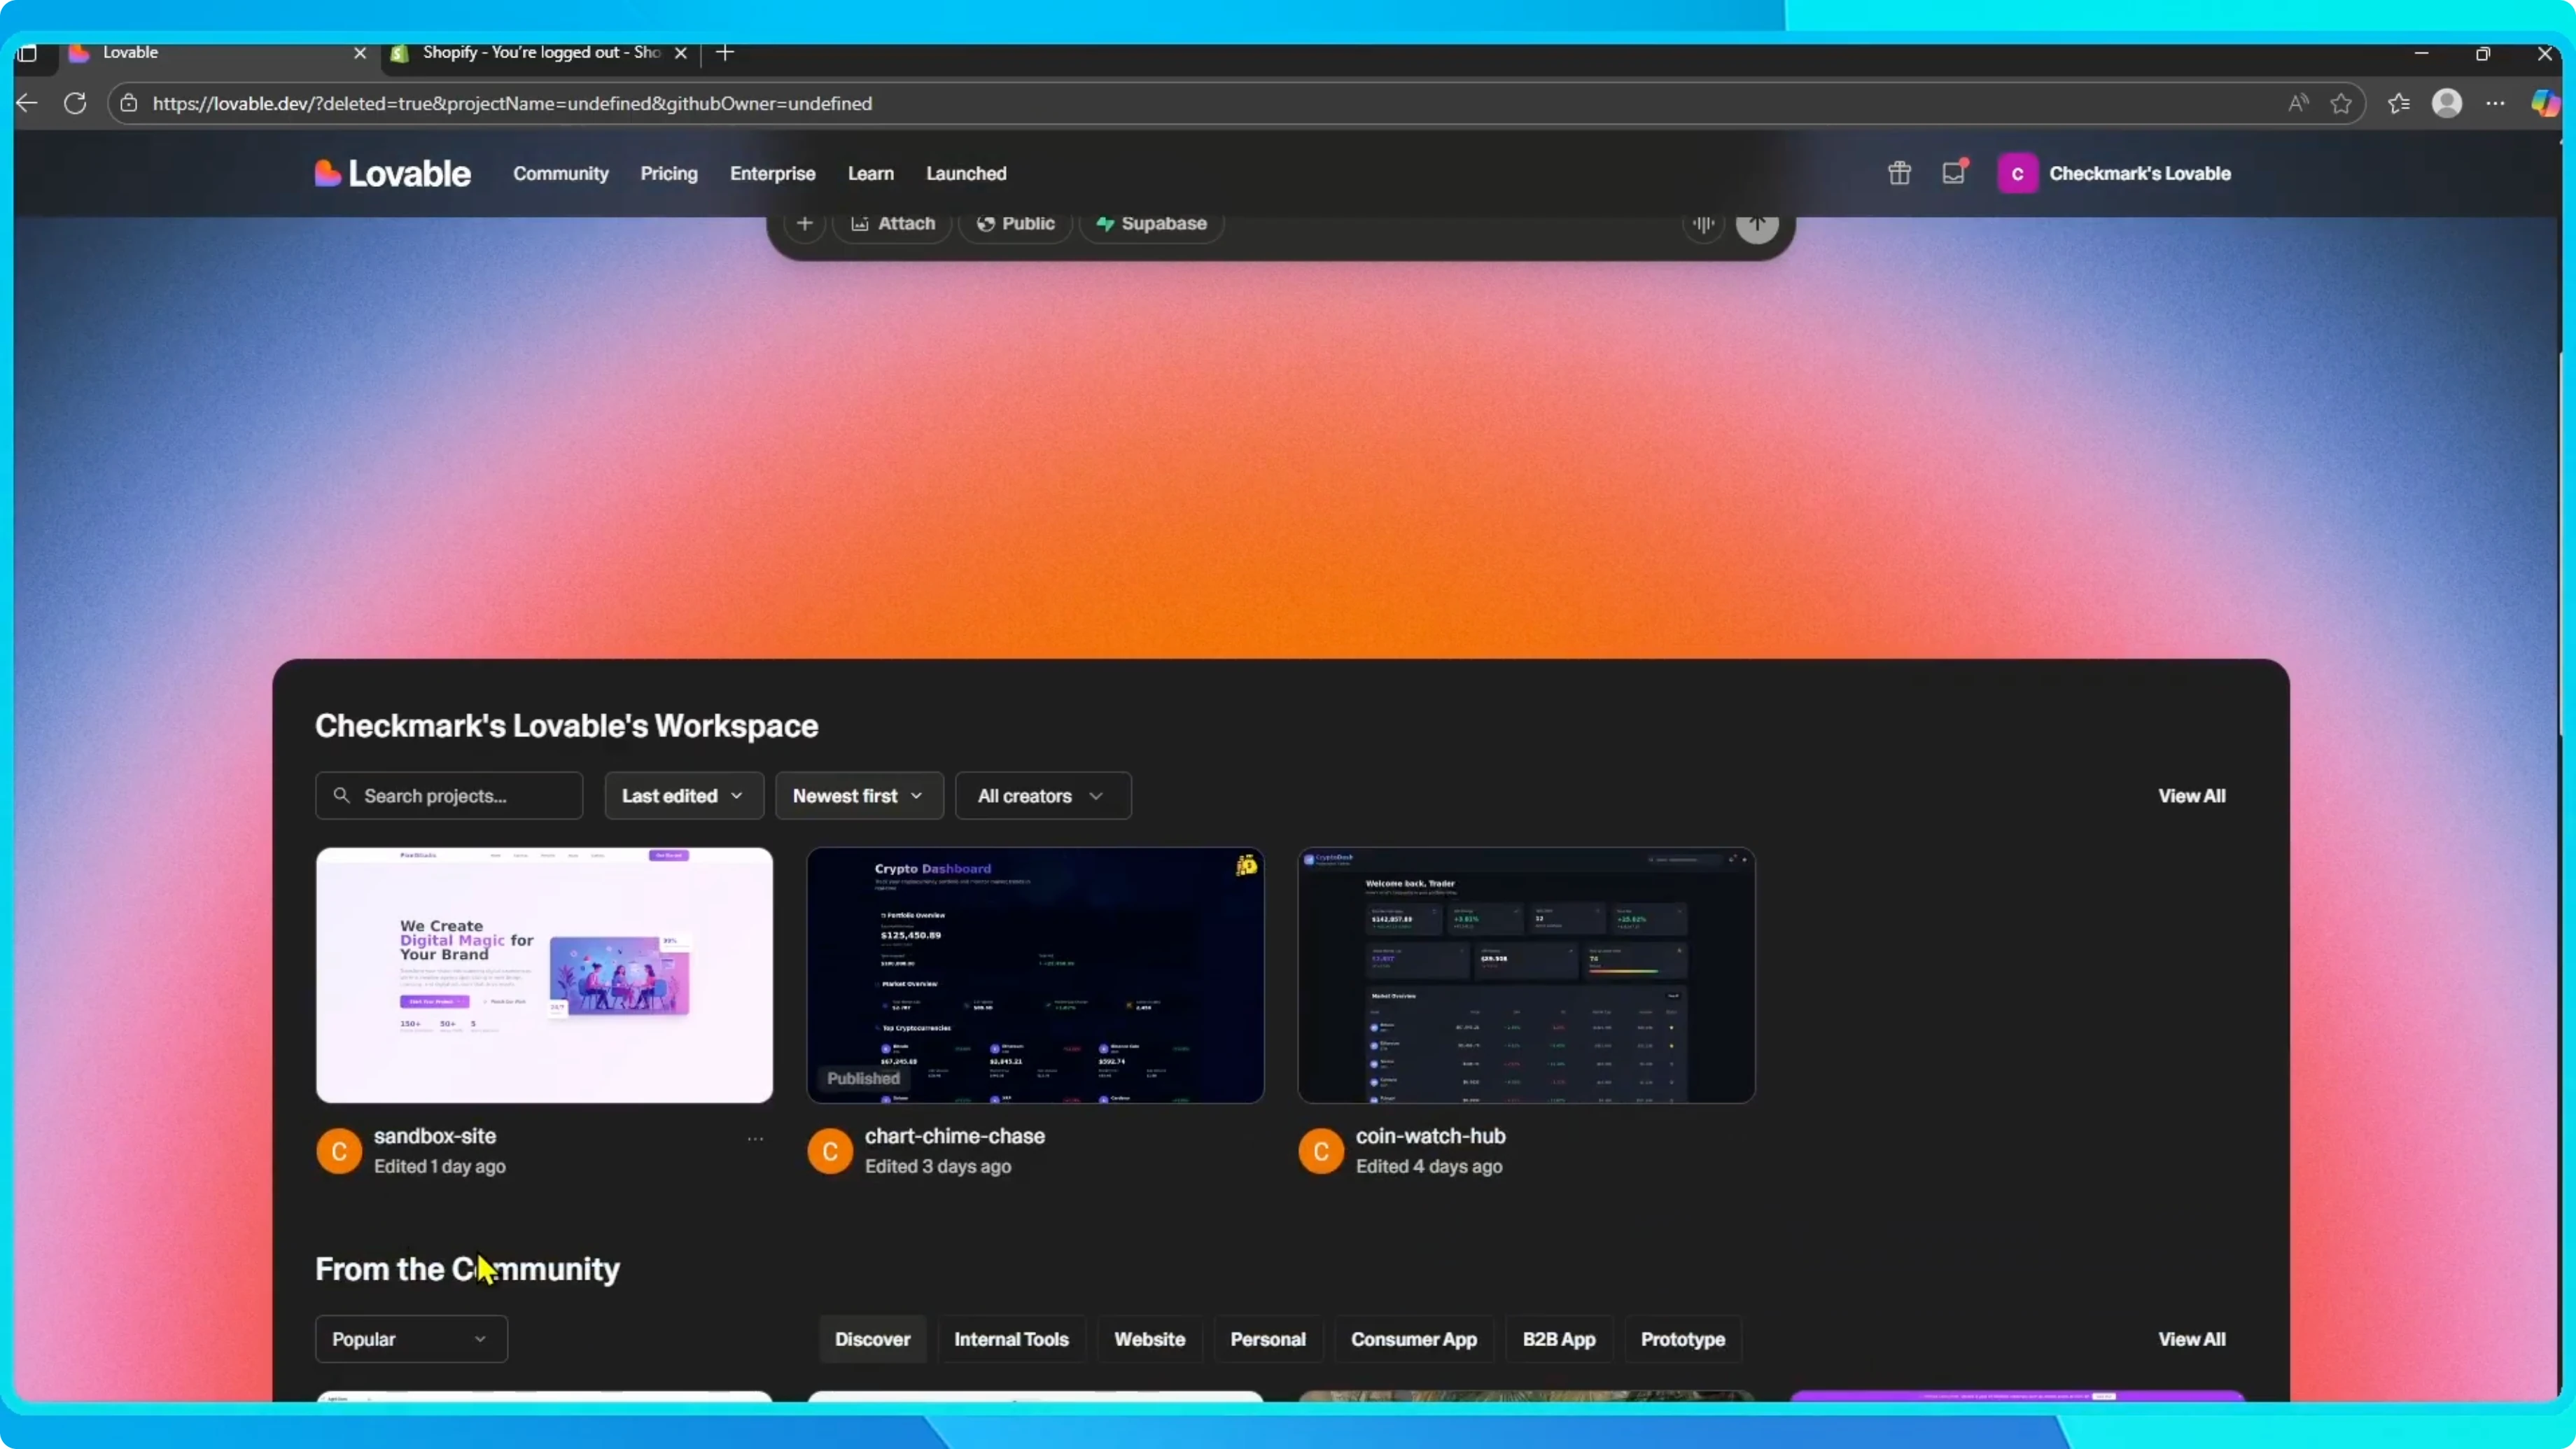Open the sandbox-site project thumbnail
The width and height of the screenshot is (2576, 1449).
point(544,975)
